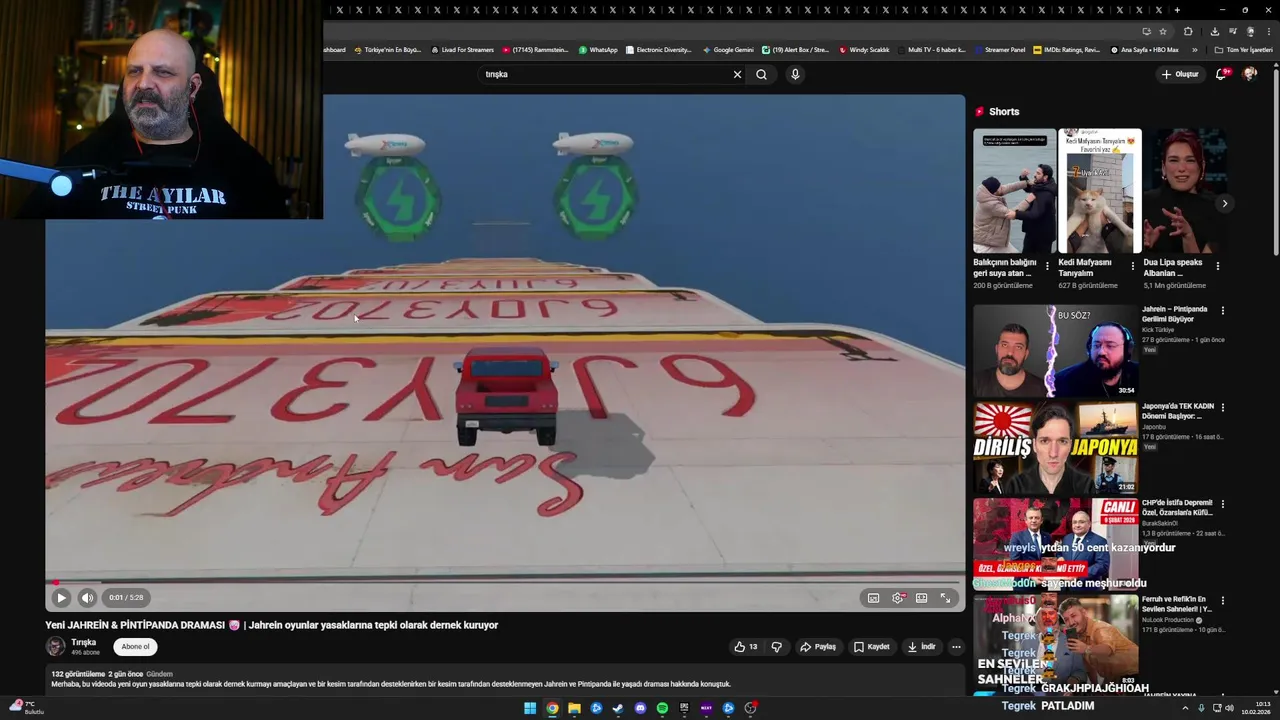Viewport: 1280px width, 720px height.
Task: Open options for Kedi Mafyasını short
Action: click(x=1132, y=267)
